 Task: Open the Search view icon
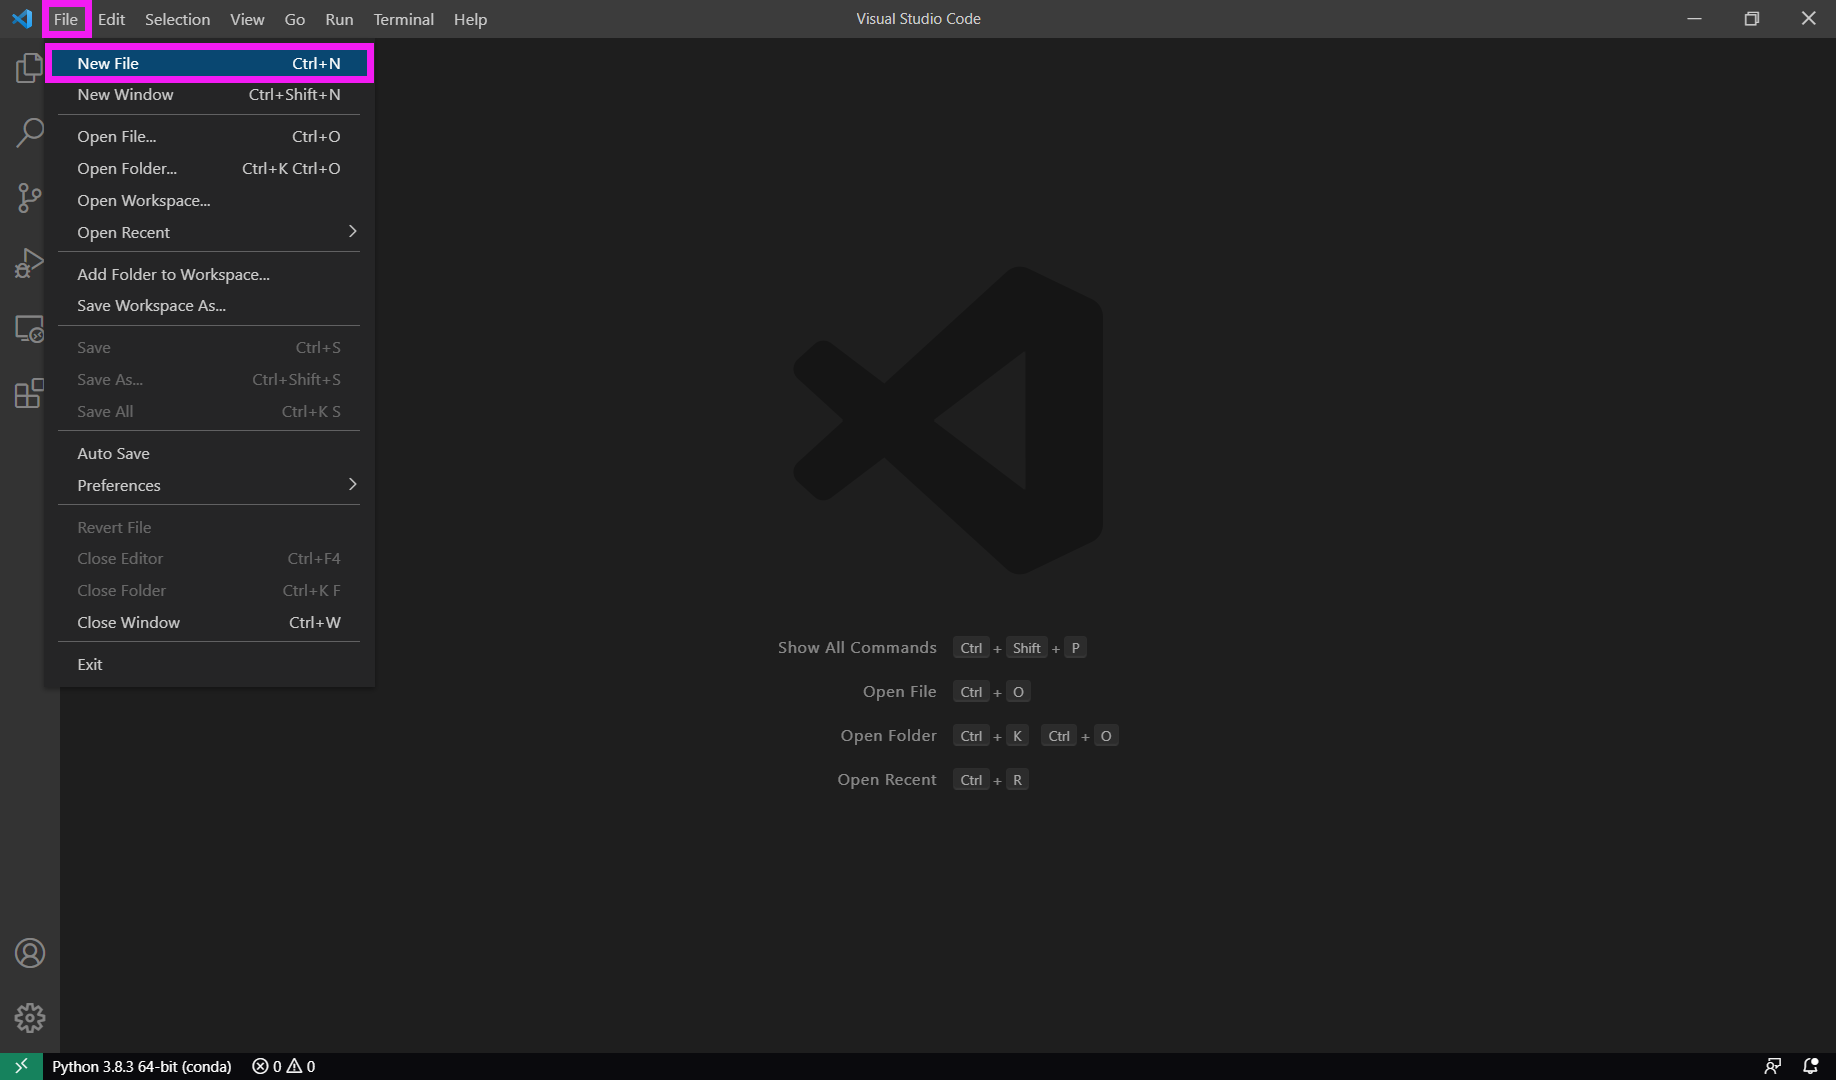29,132
